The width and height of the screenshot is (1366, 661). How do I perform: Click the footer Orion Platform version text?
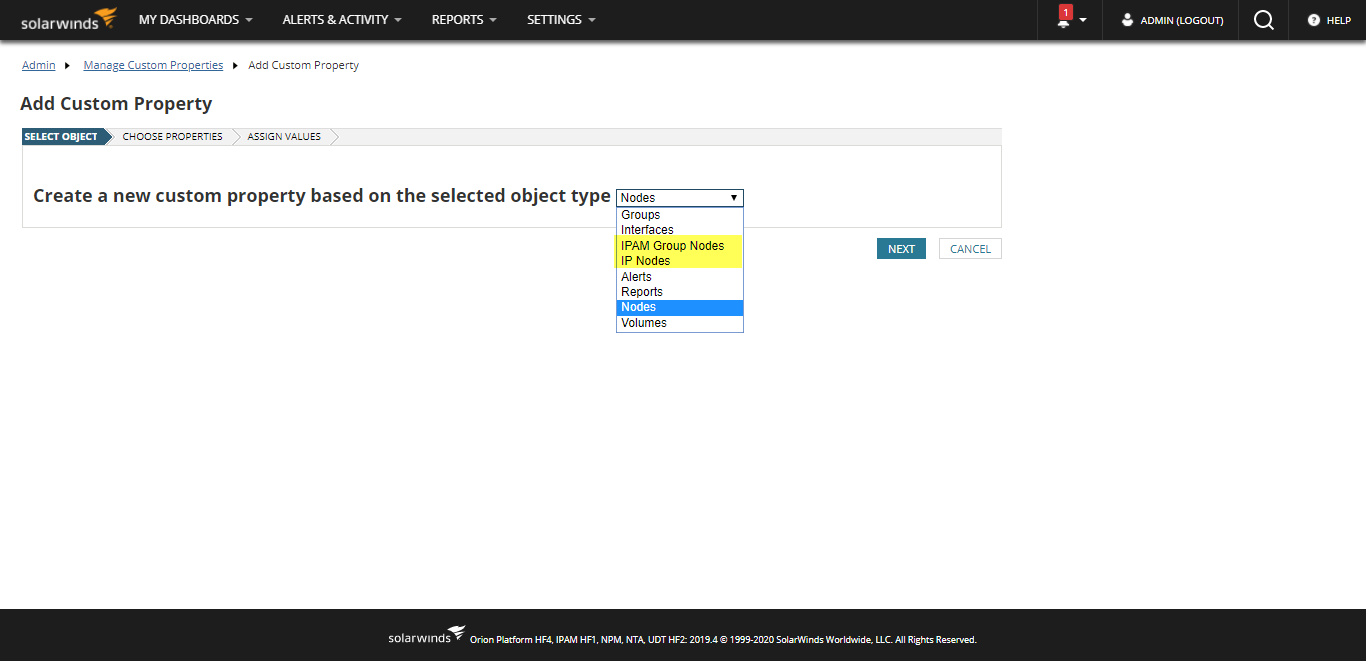pyautogui.click(x=723, y=640)
